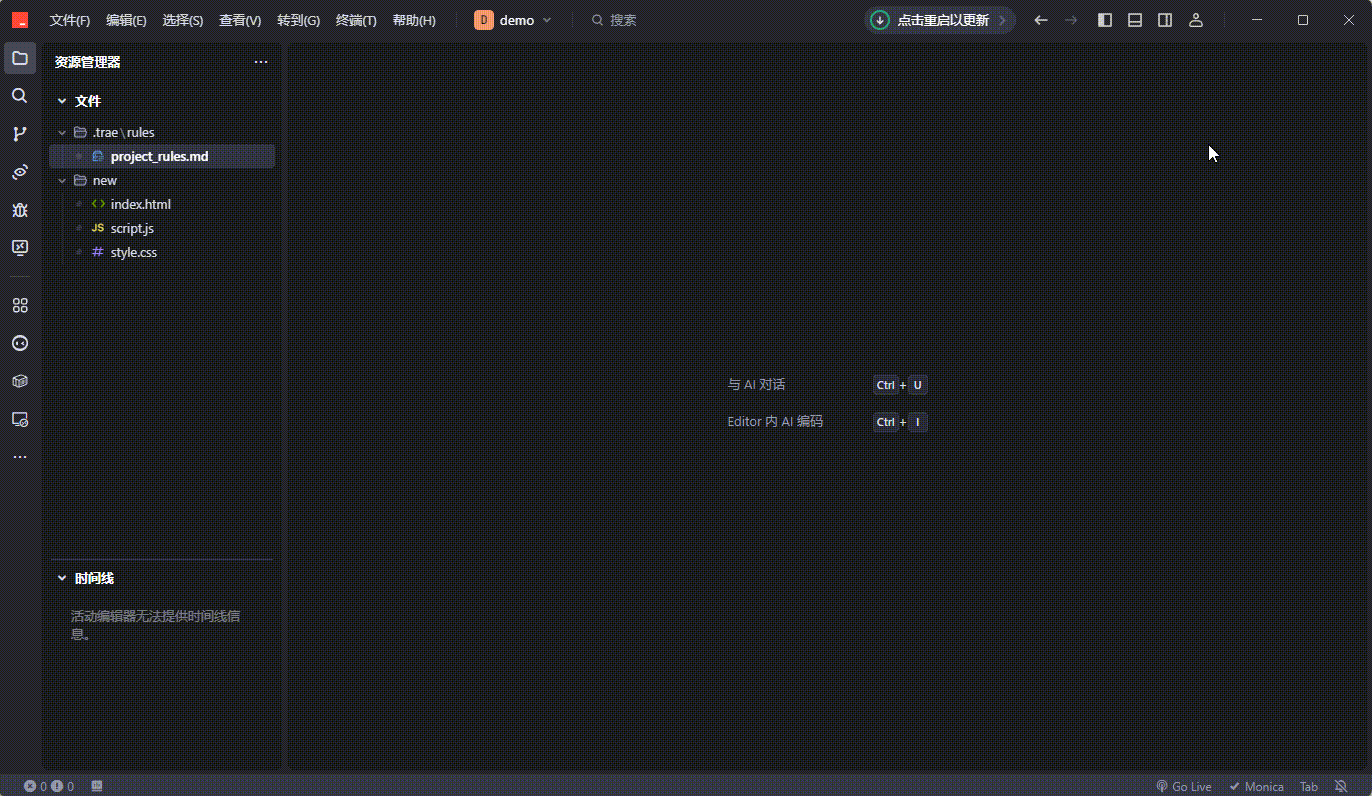Open style.css file
Image resolution: width=1372 pixels, height=796 pixels.
pos(162,252)
